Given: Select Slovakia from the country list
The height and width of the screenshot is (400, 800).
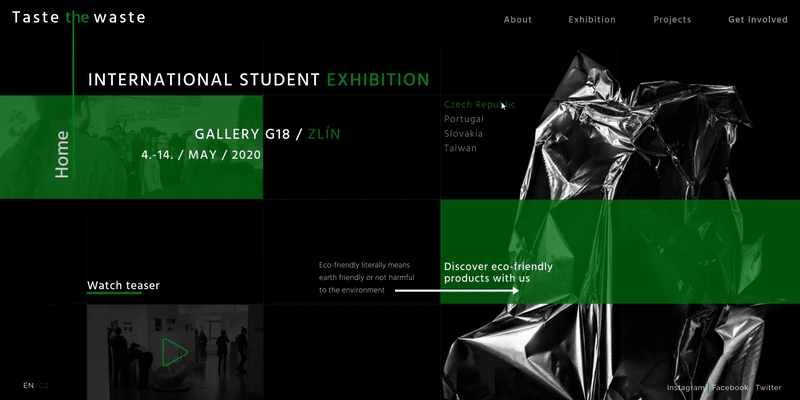Looking at the screenshot, I should pyautogui.click(x=463, y=134).
